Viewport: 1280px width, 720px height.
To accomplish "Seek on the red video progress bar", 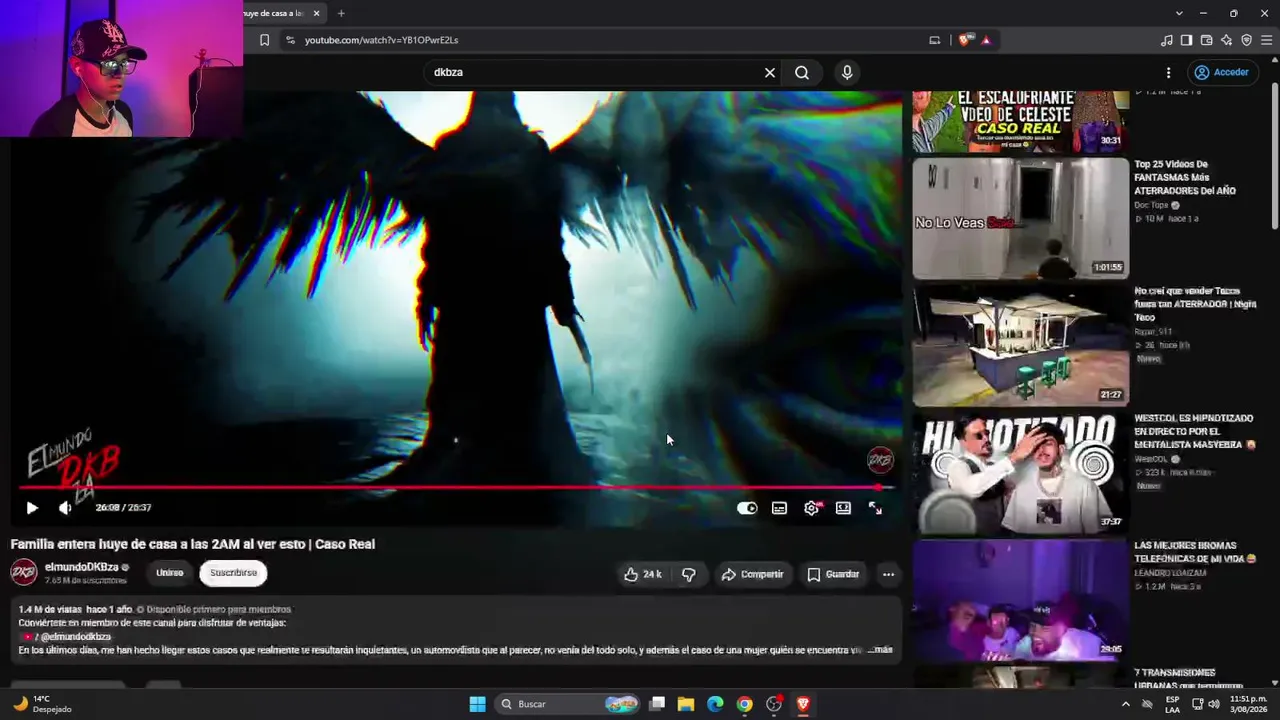I will pyautogui.click(x=455, y=488).
